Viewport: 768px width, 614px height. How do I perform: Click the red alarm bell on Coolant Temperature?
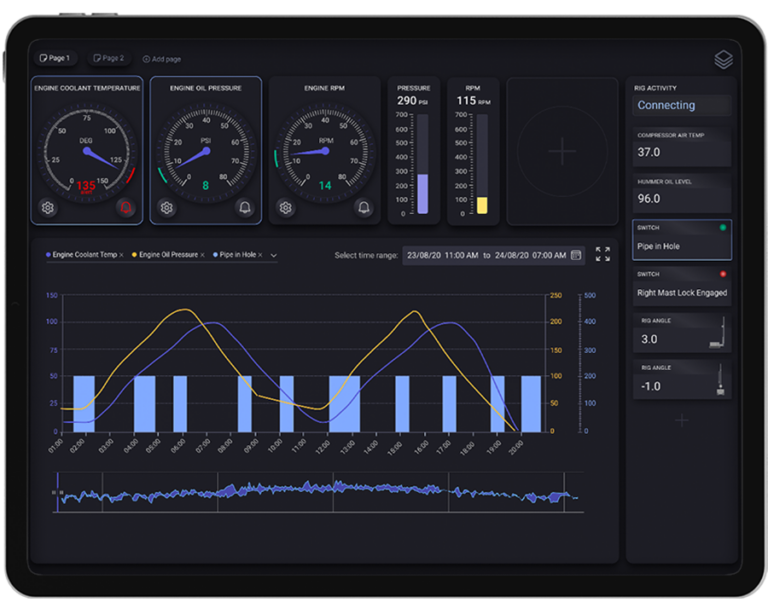[126, 208]
